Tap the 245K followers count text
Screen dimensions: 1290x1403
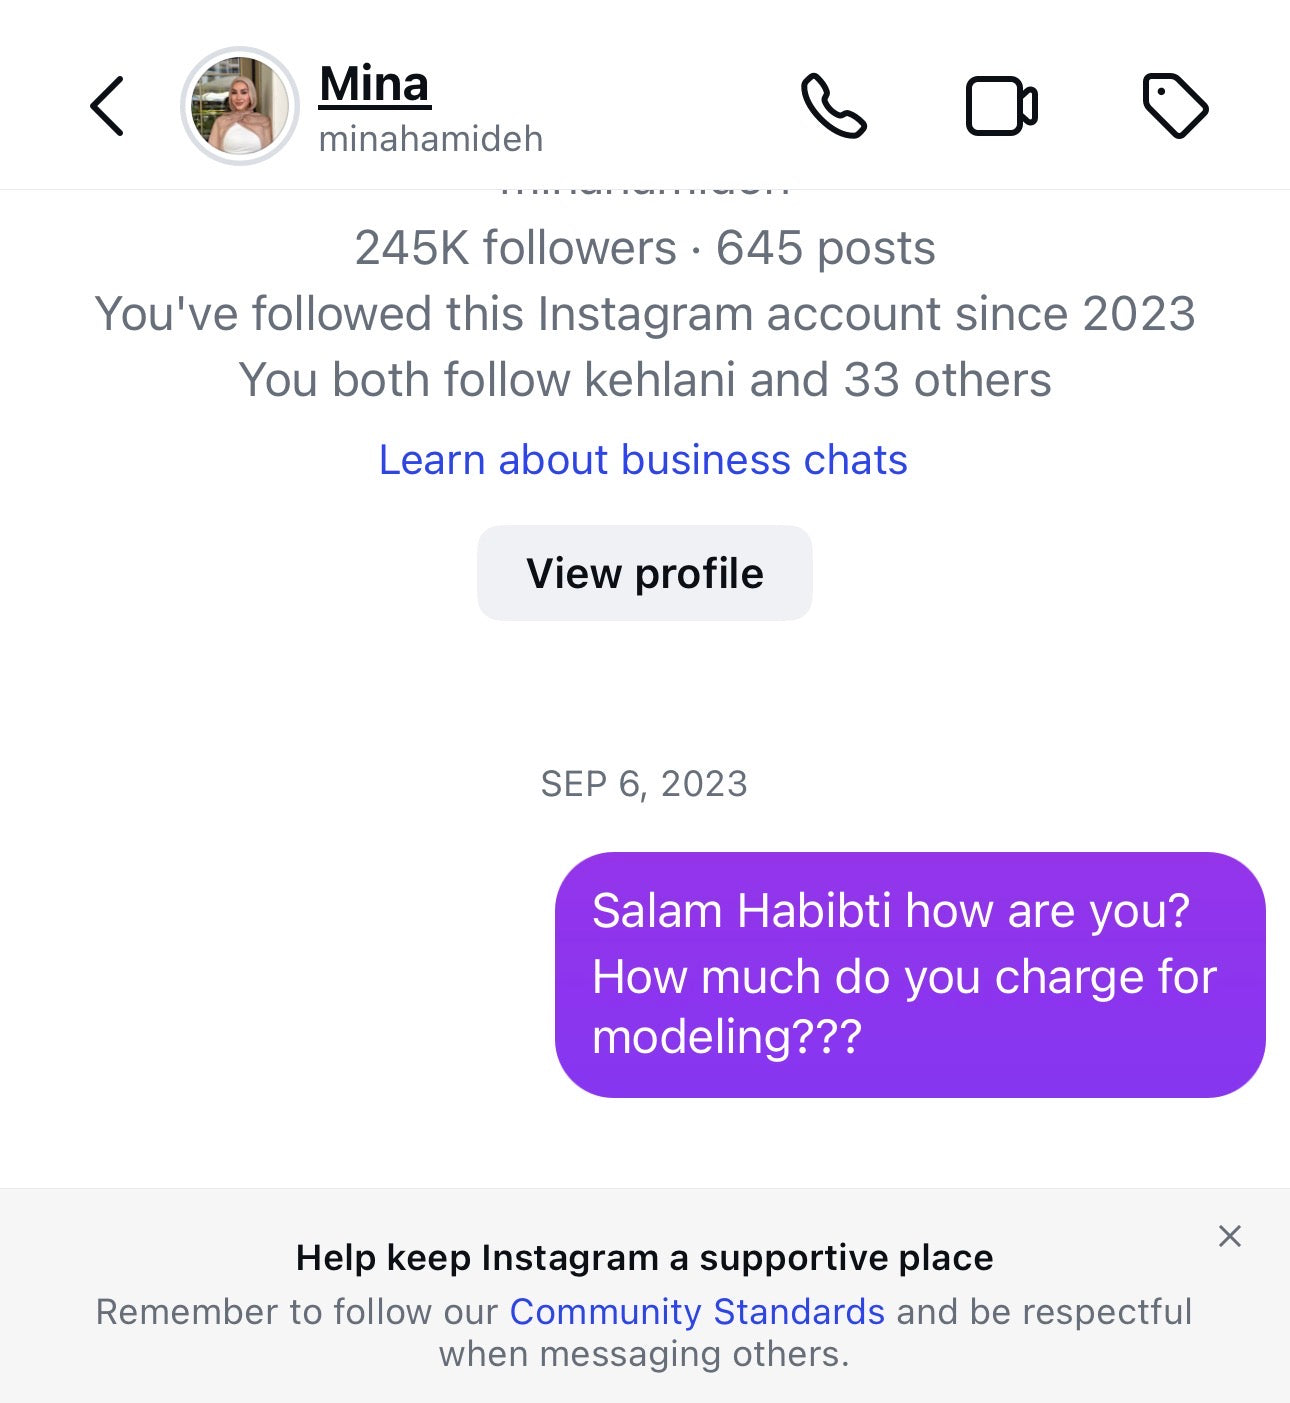tap(515, 248)
